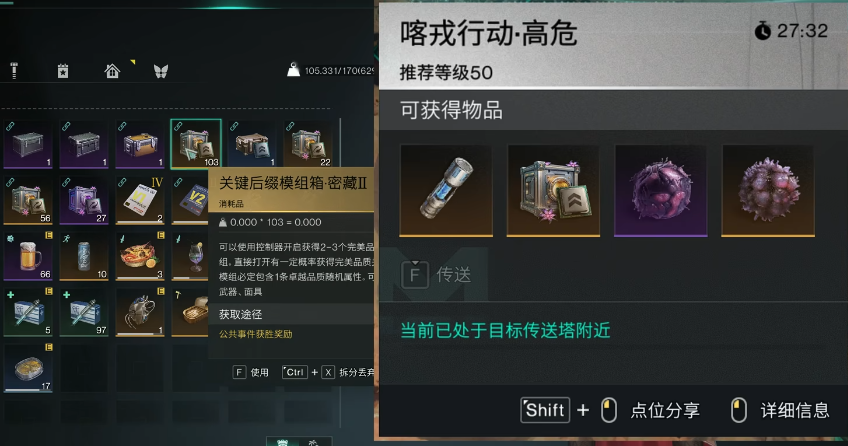
Task: Click the 公共事件获胜奖励 source link
Action: click(255, 334)
